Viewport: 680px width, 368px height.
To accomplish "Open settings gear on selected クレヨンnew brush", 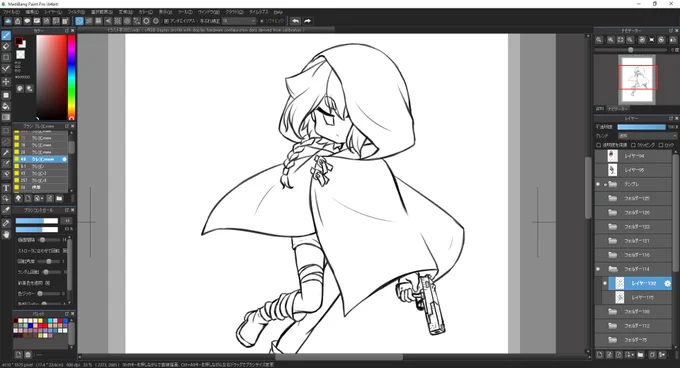I will [x=65, y=160].
